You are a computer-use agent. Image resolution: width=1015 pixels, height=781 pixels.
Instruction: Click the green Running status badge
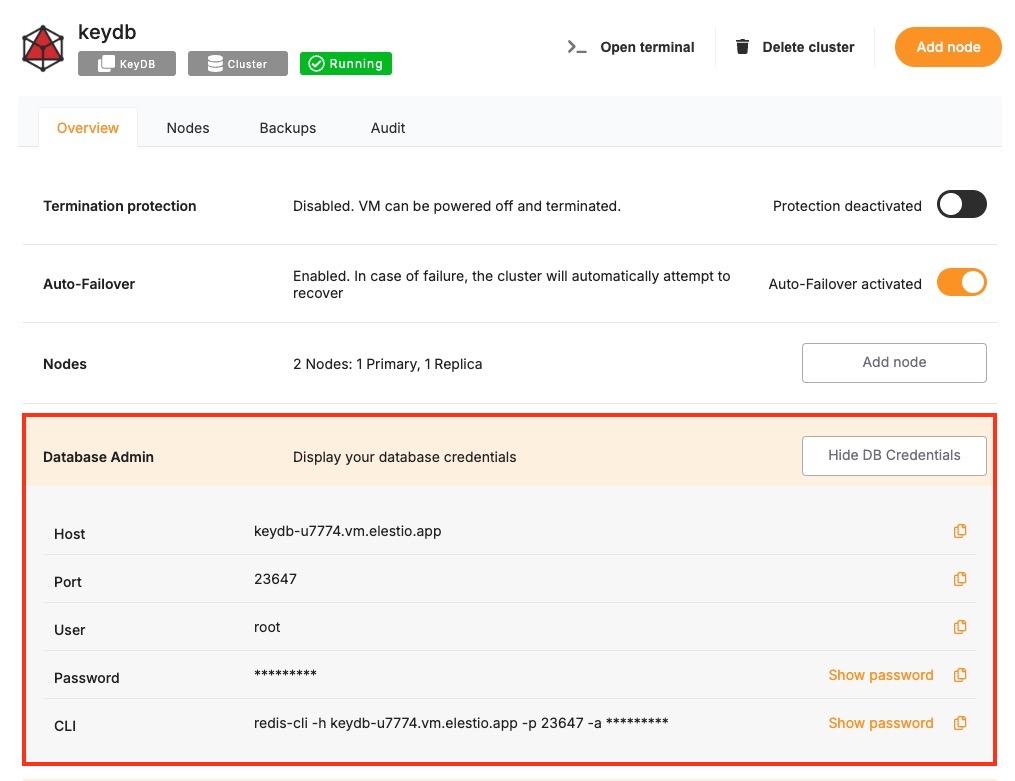[346, 64]
